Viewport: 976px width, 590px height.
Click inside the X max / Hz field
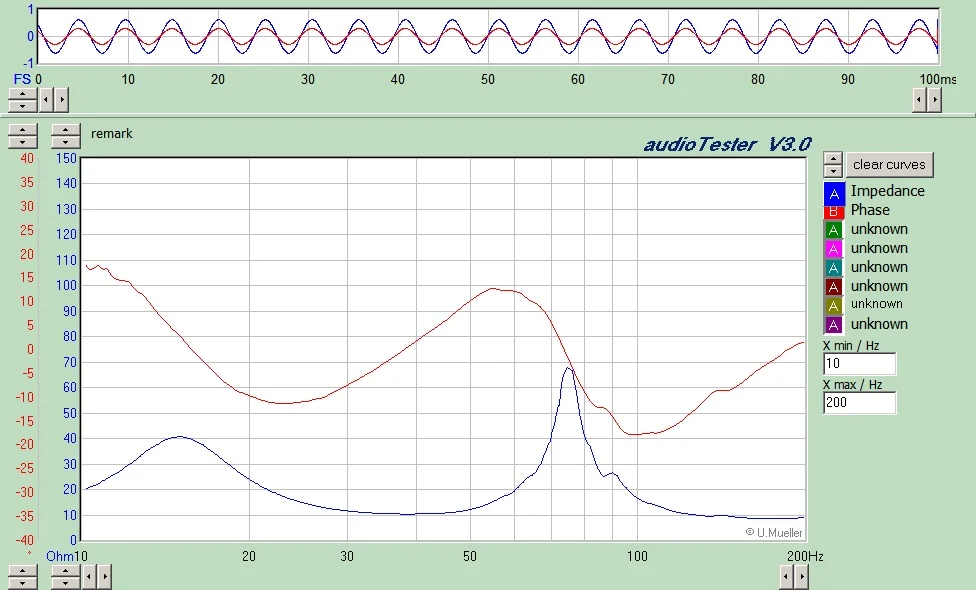(858, 402)
